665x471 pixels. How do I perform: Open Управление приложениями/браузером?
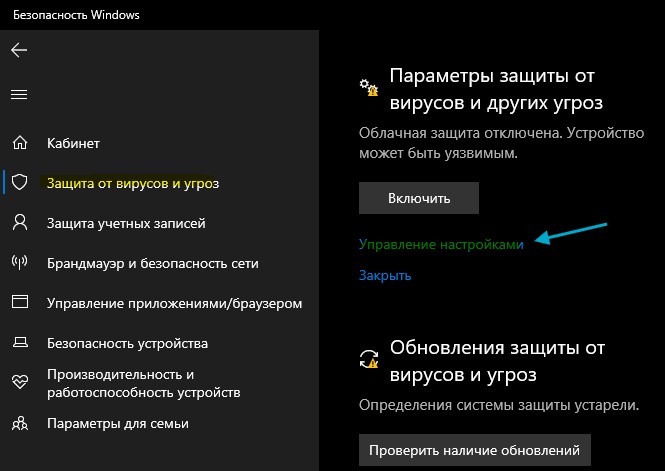[x=174, y=304]
